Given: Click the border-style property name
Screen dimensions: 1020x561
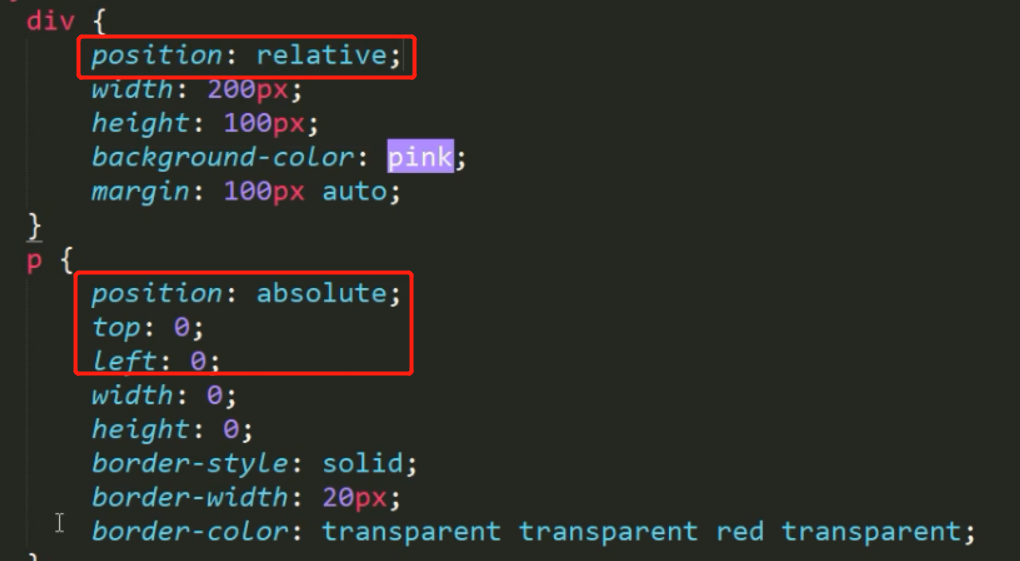Looking at the screenshot, I should tap(190, 464).
